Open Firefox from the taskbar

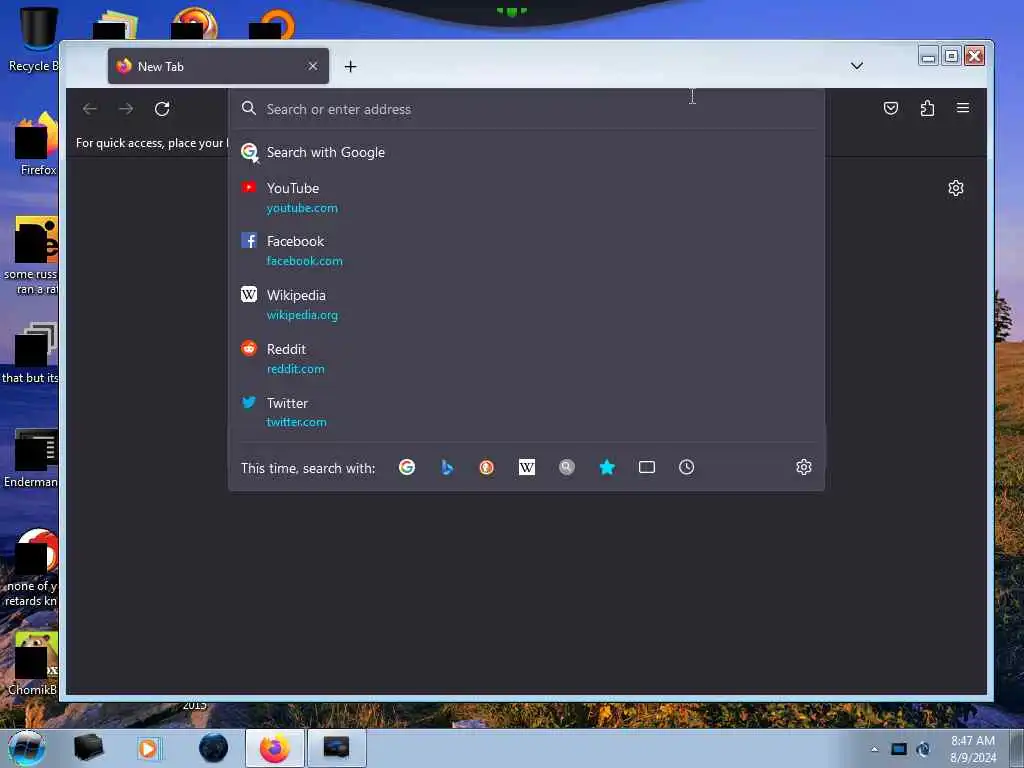[275, 748]
